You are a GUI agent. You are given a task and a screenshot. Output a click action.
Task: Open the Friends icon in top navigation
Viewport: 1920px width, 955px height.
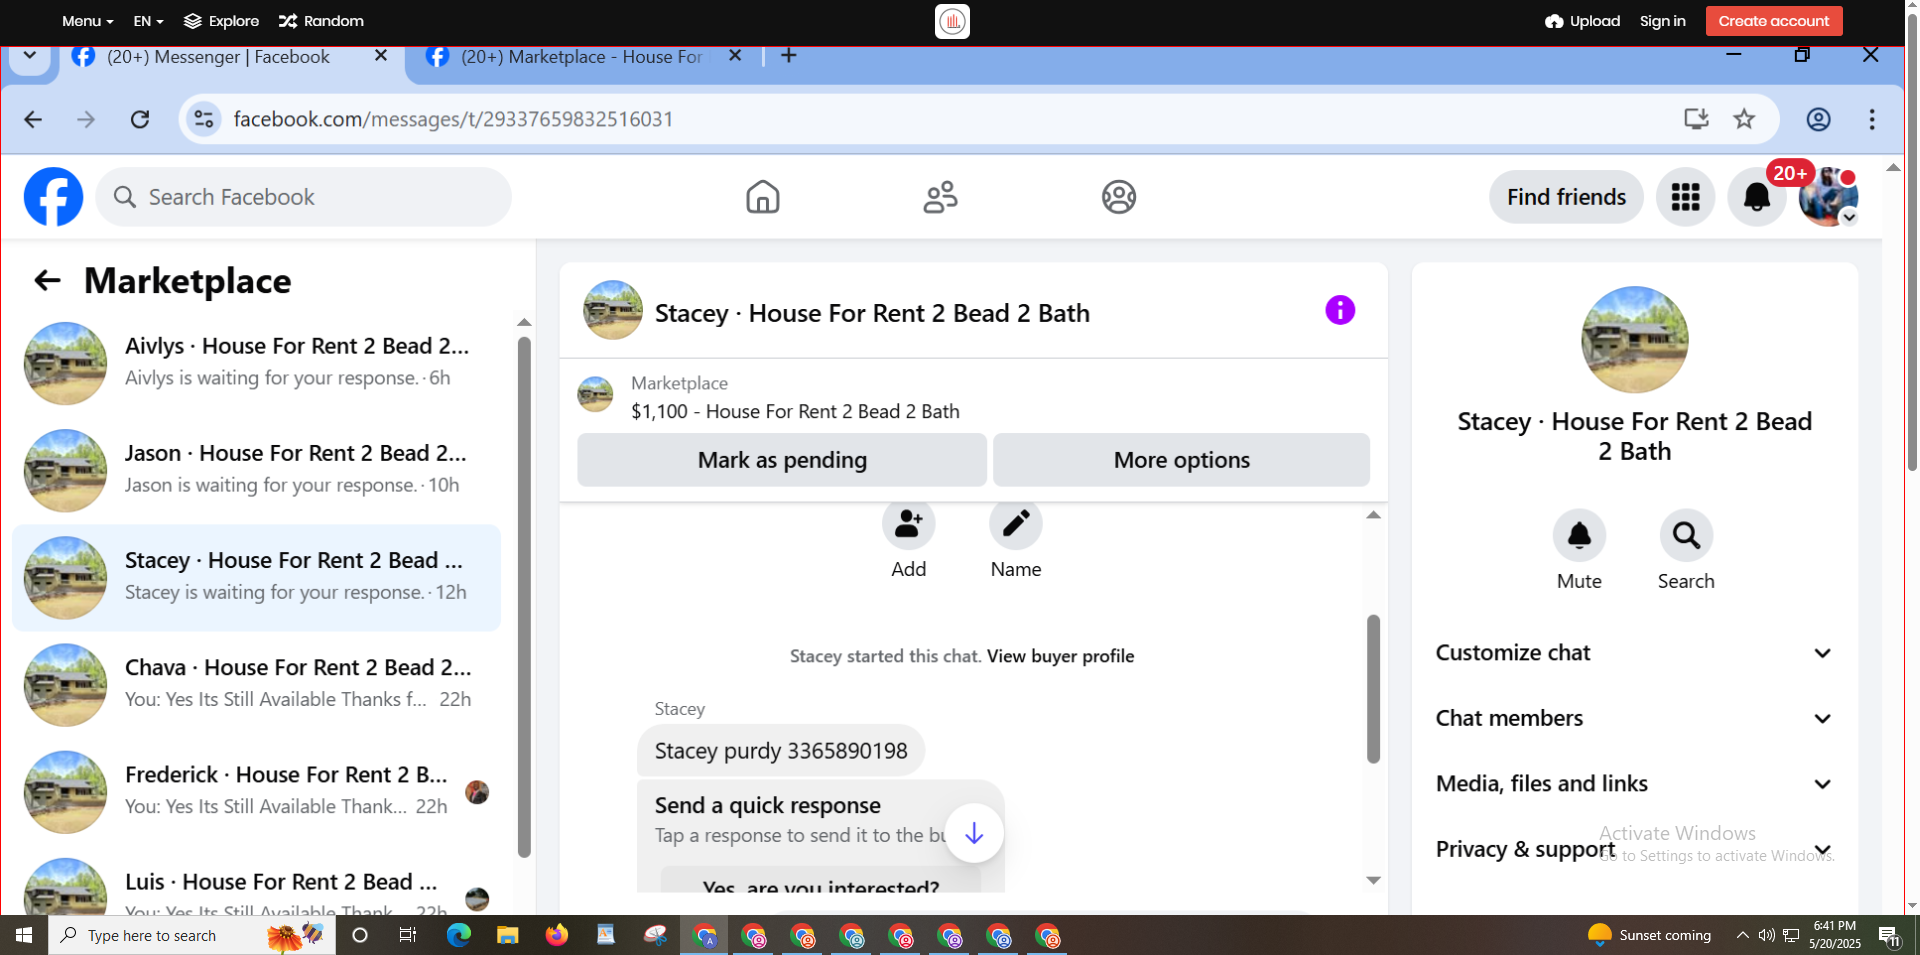click(x=940, y=197)
